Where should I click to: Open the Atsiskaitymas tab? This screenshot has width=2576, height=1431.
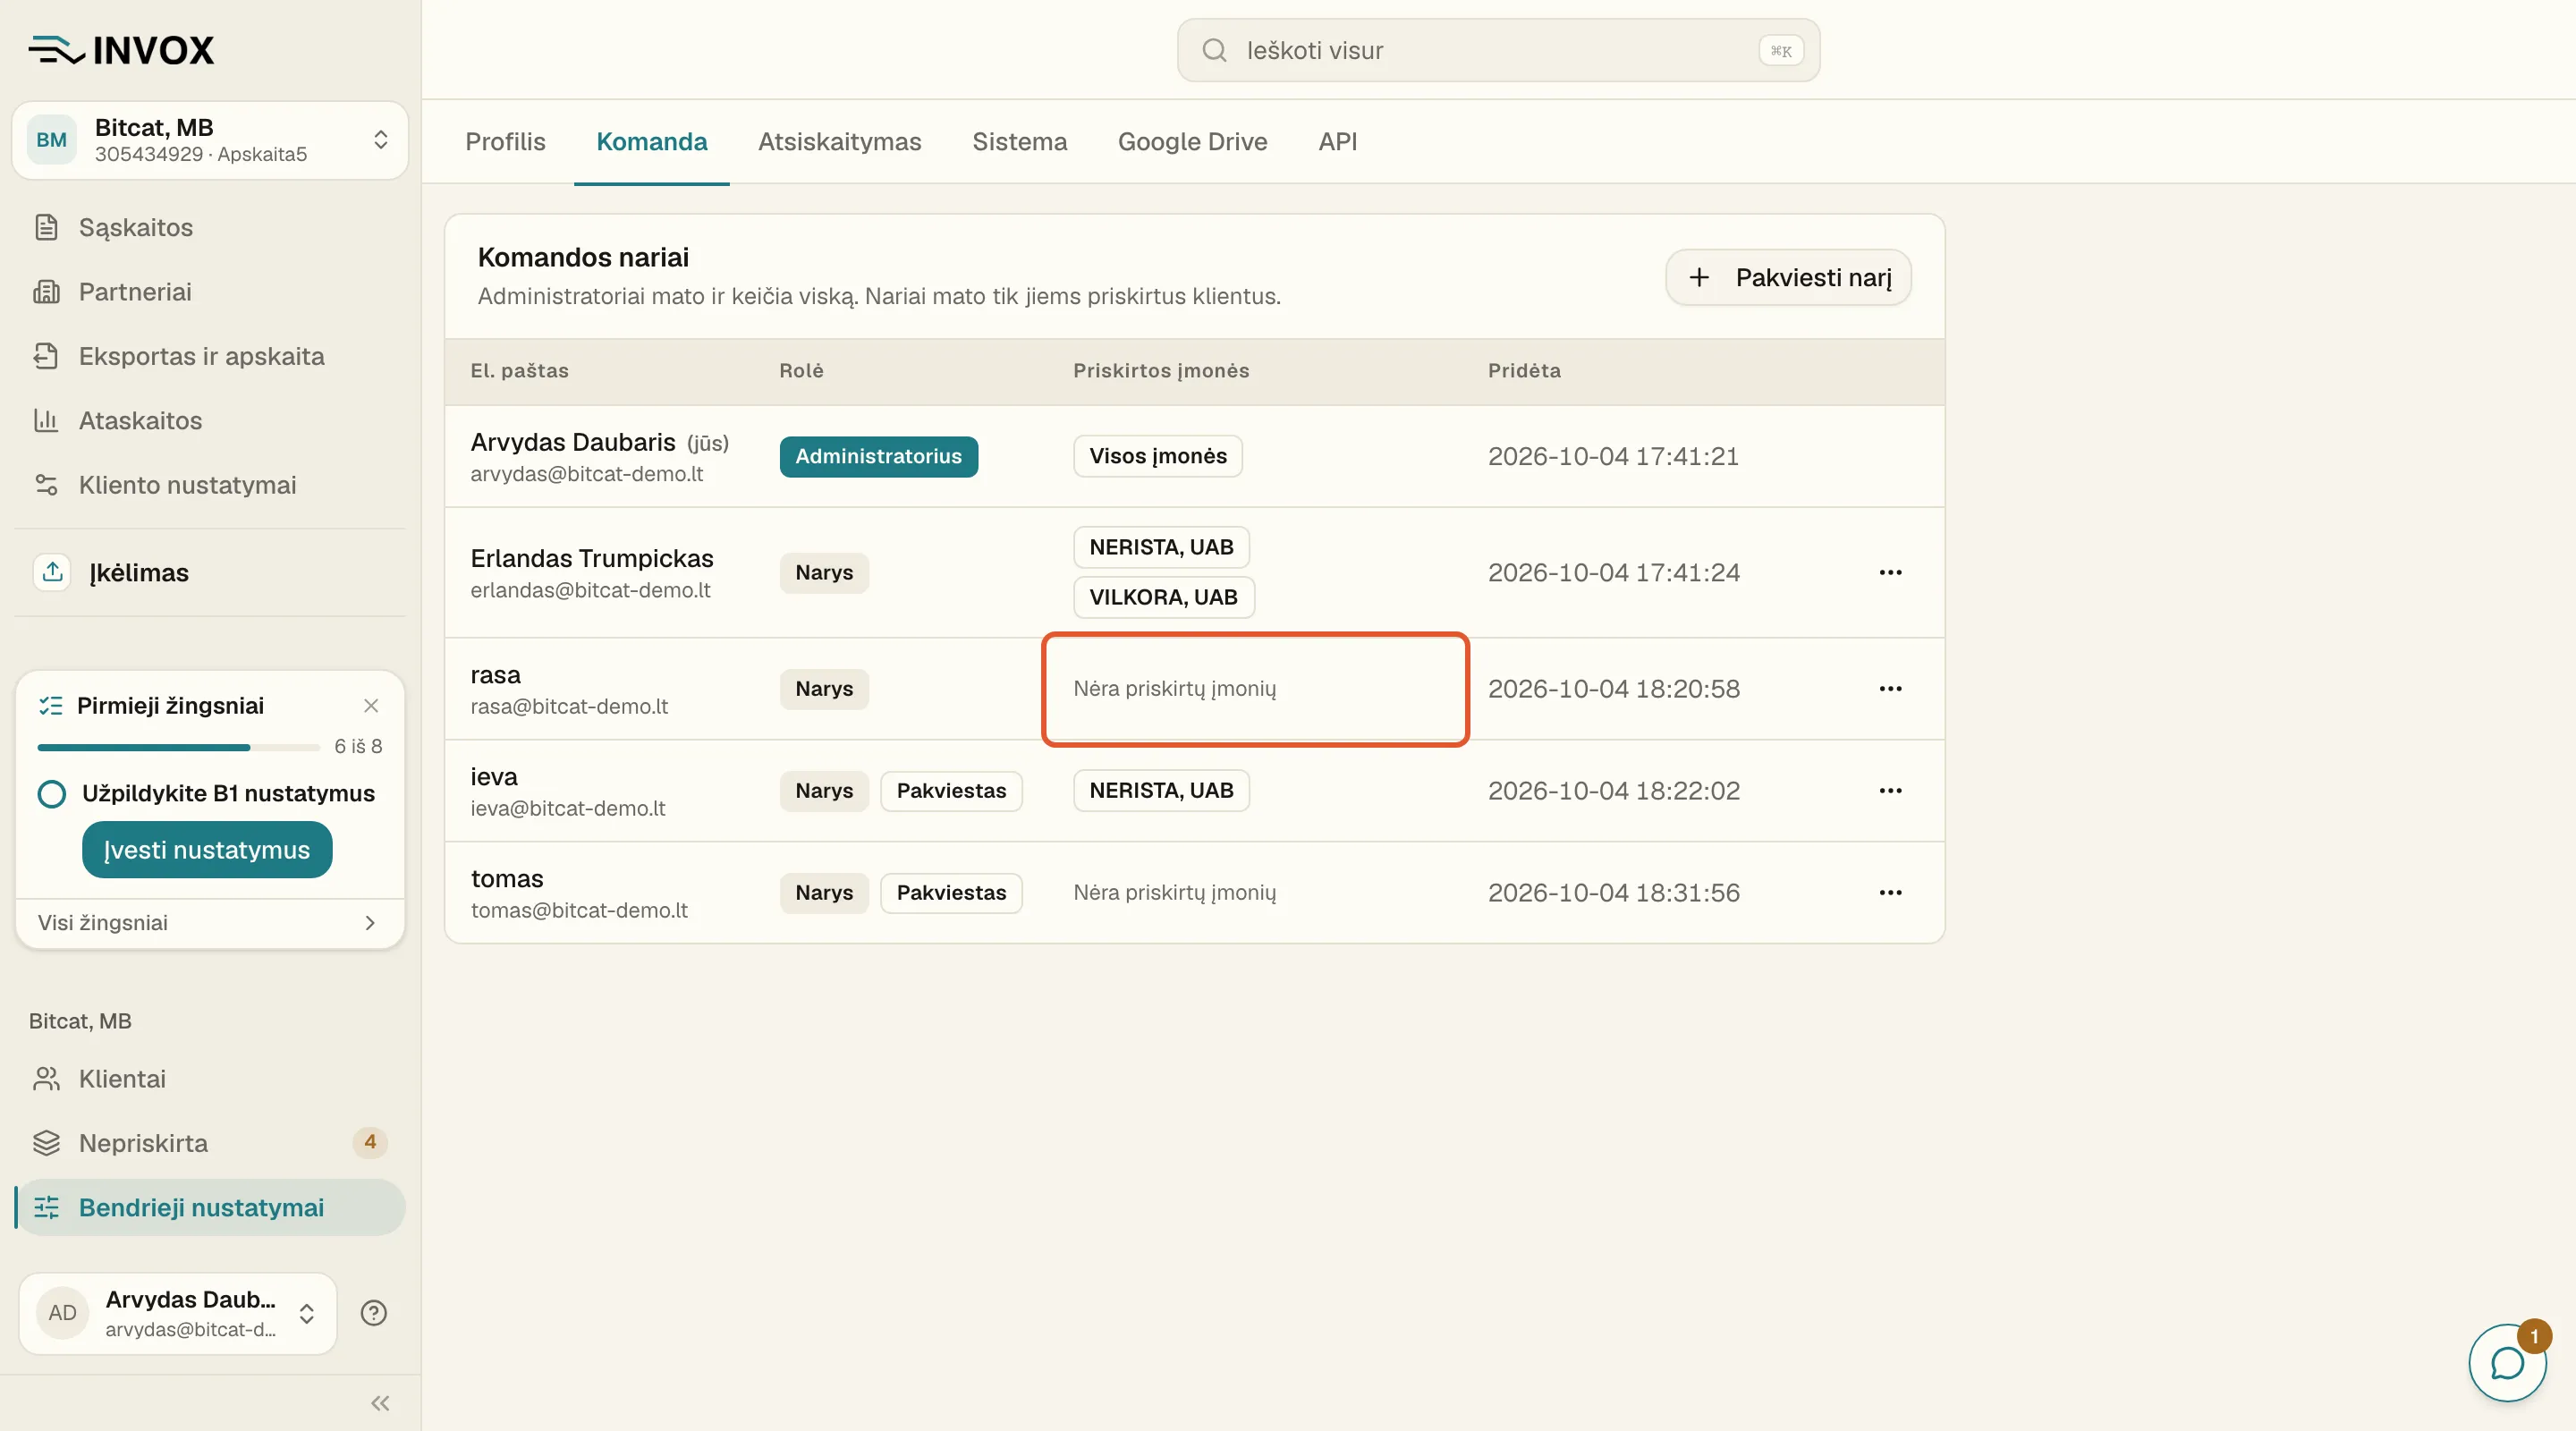point(840,141)
